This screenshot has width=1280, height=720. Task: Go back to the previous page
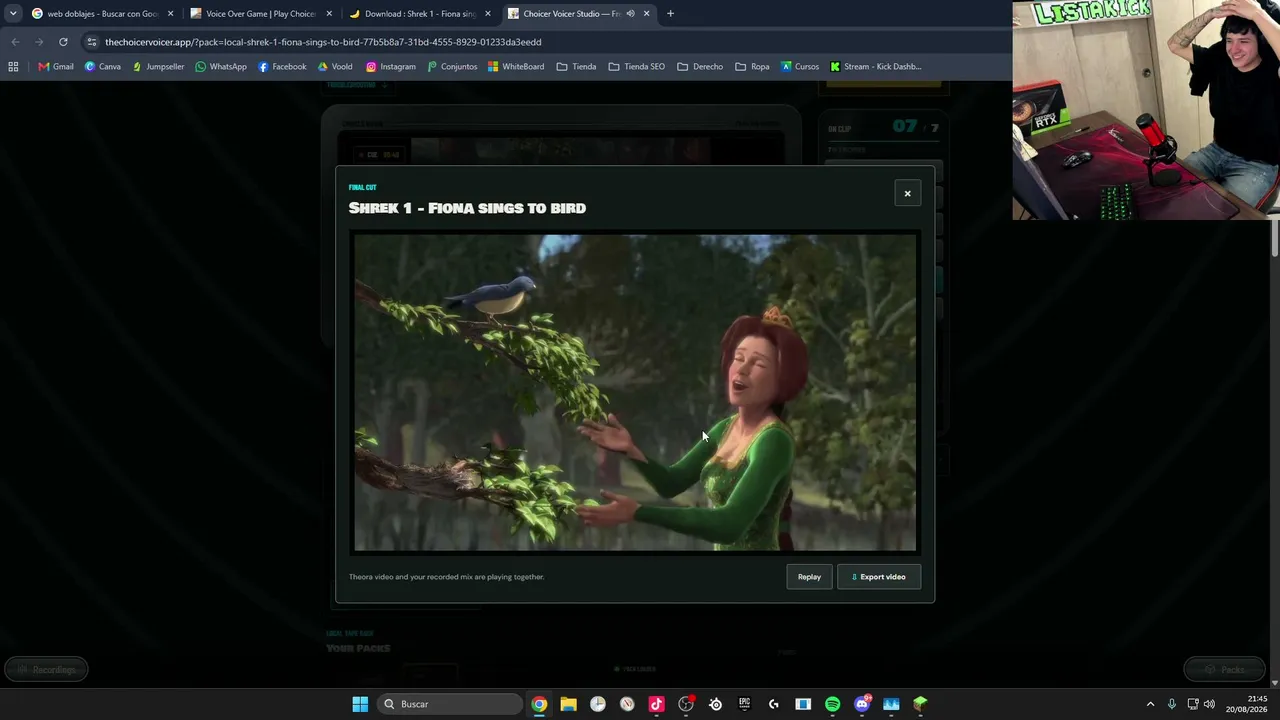click(15, 42)
